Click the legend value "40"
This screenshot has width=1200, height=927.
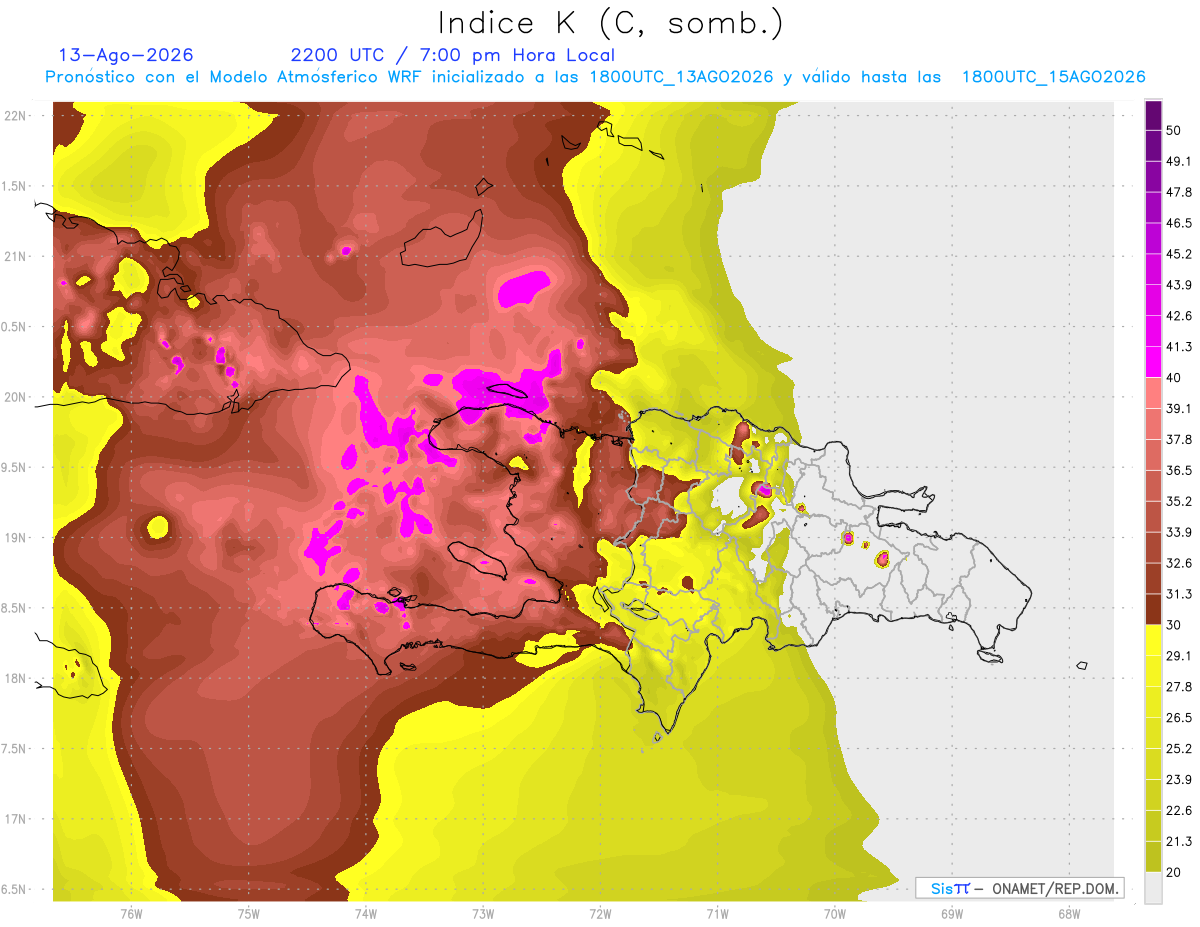[x=1175, y=378]
